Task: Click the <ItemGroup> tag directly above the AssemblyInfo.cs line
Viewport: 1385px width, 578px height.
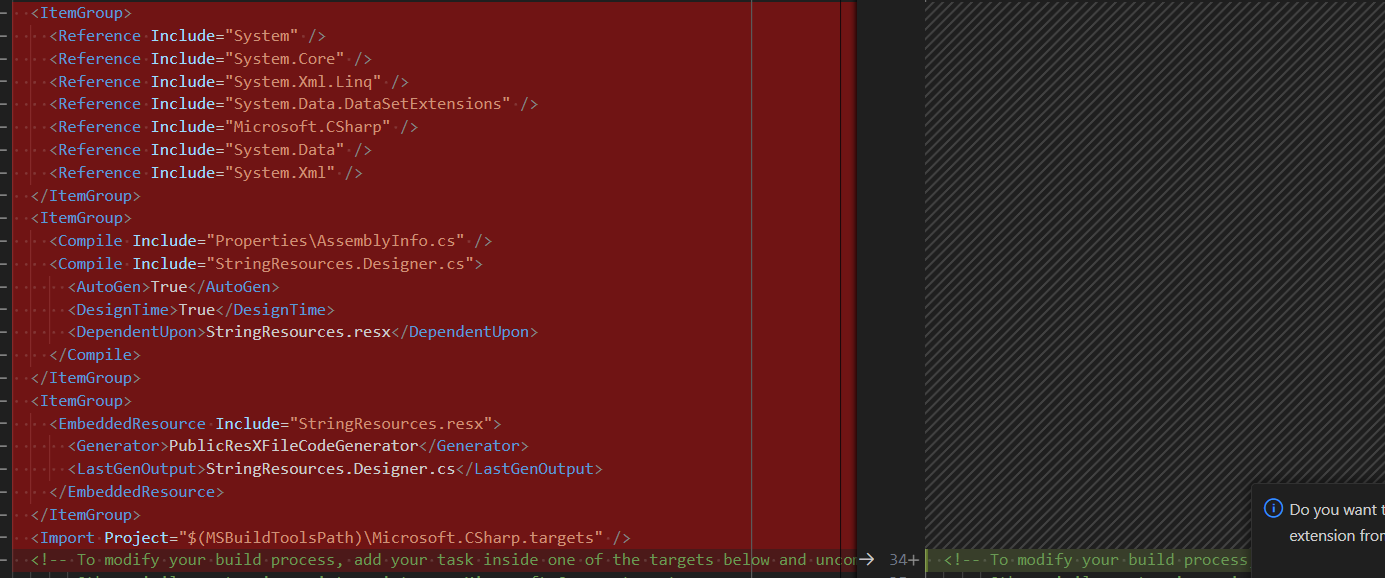Action: coord(81,218)
